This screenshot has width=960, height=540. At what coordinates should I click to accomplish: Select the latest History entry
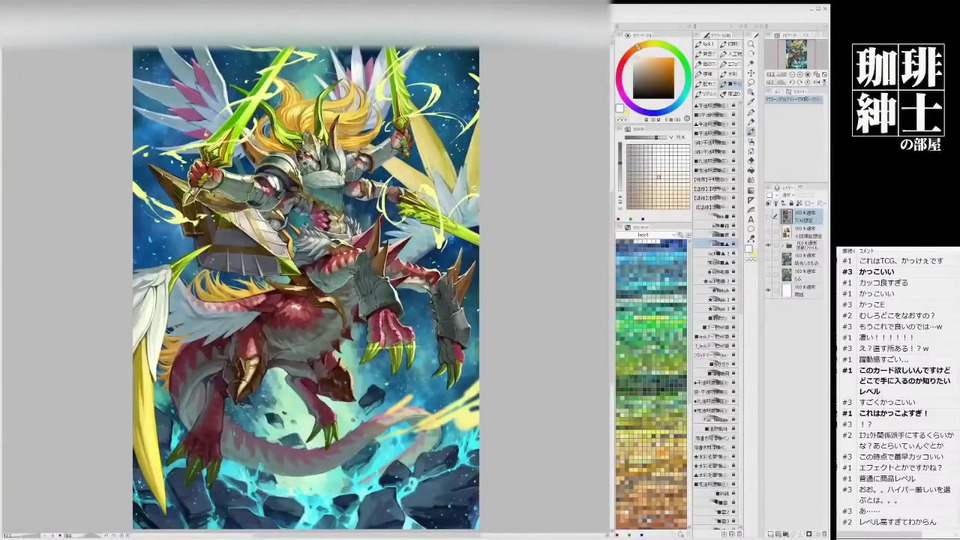[793, 100]
